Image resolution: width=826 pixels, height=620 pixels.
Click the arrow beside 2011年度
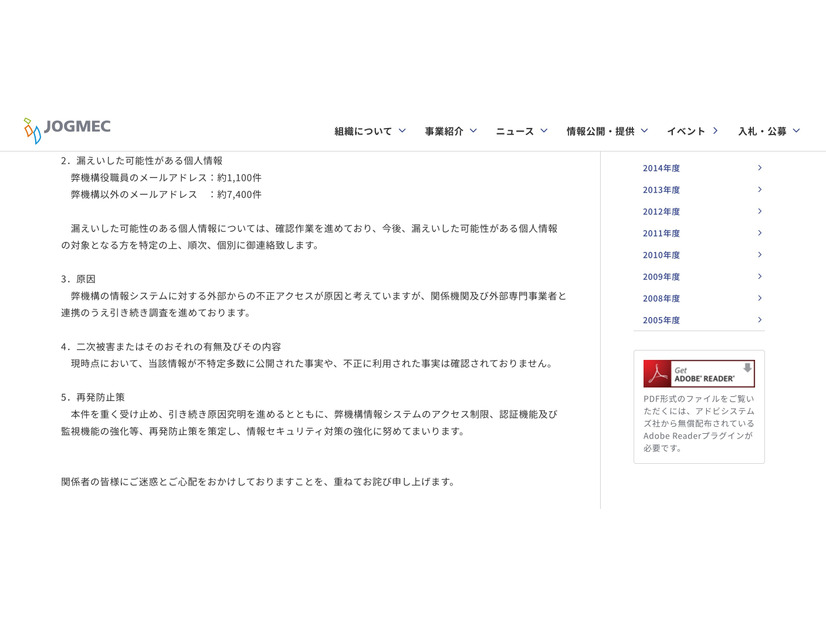(760, 232)
